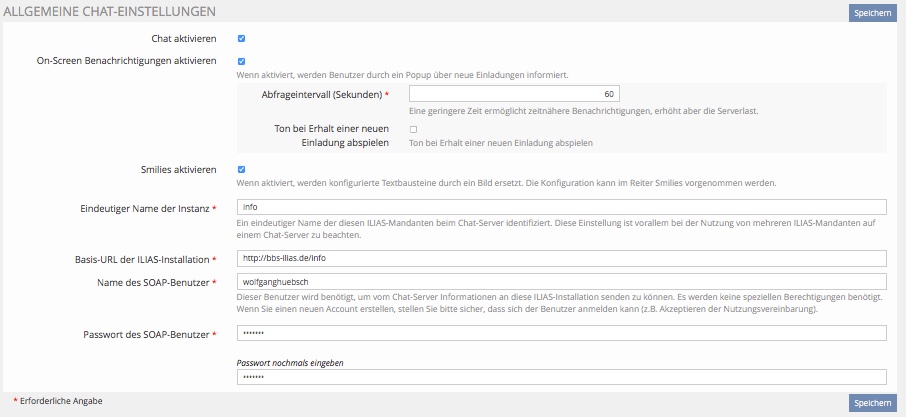
Task: Click the 'Passwort nochmals eingeben' caption text
Action: (x=290, y=362)
